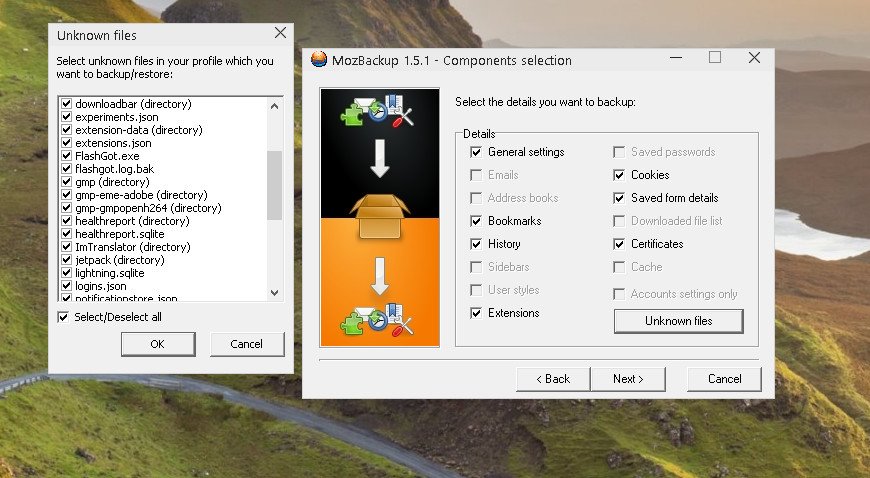
Task: Click the disabled Accounts settings only checkbox
Action: pos(619,294)
